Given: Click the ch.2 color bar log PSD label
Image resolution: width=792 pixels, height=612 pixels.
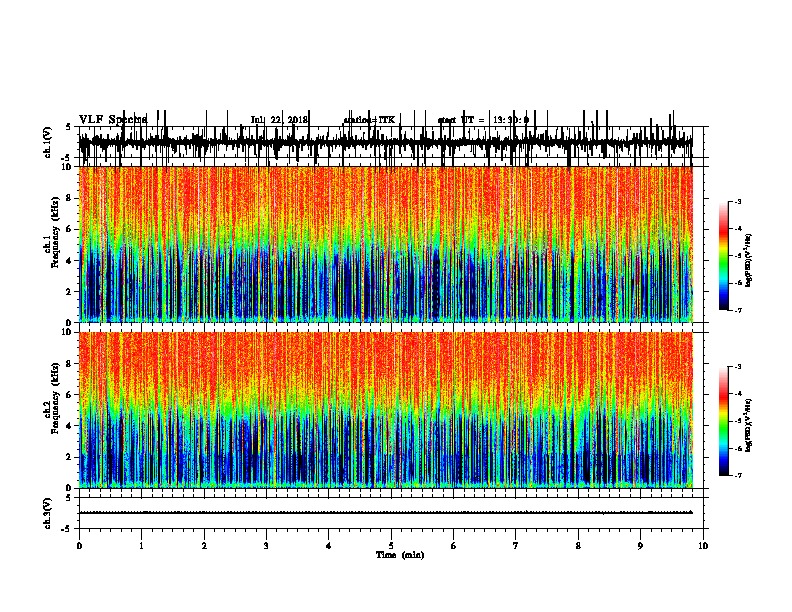Looking at the screenshot, I should (748, 424).
